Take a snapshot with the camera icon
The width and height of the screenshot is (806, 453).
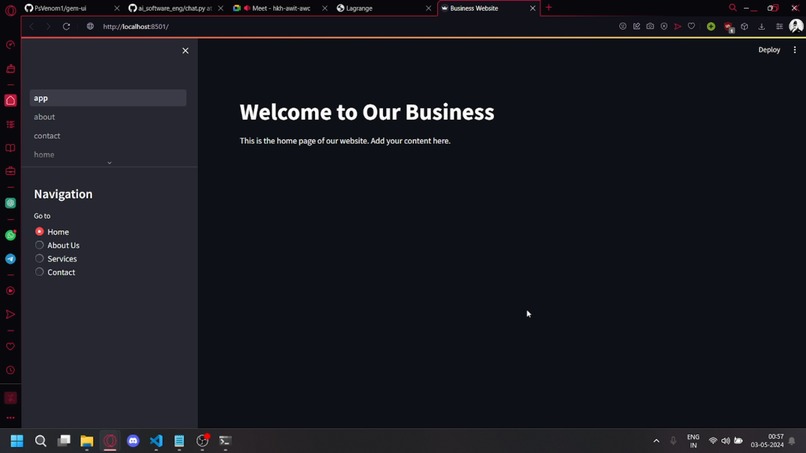[650, 26]
